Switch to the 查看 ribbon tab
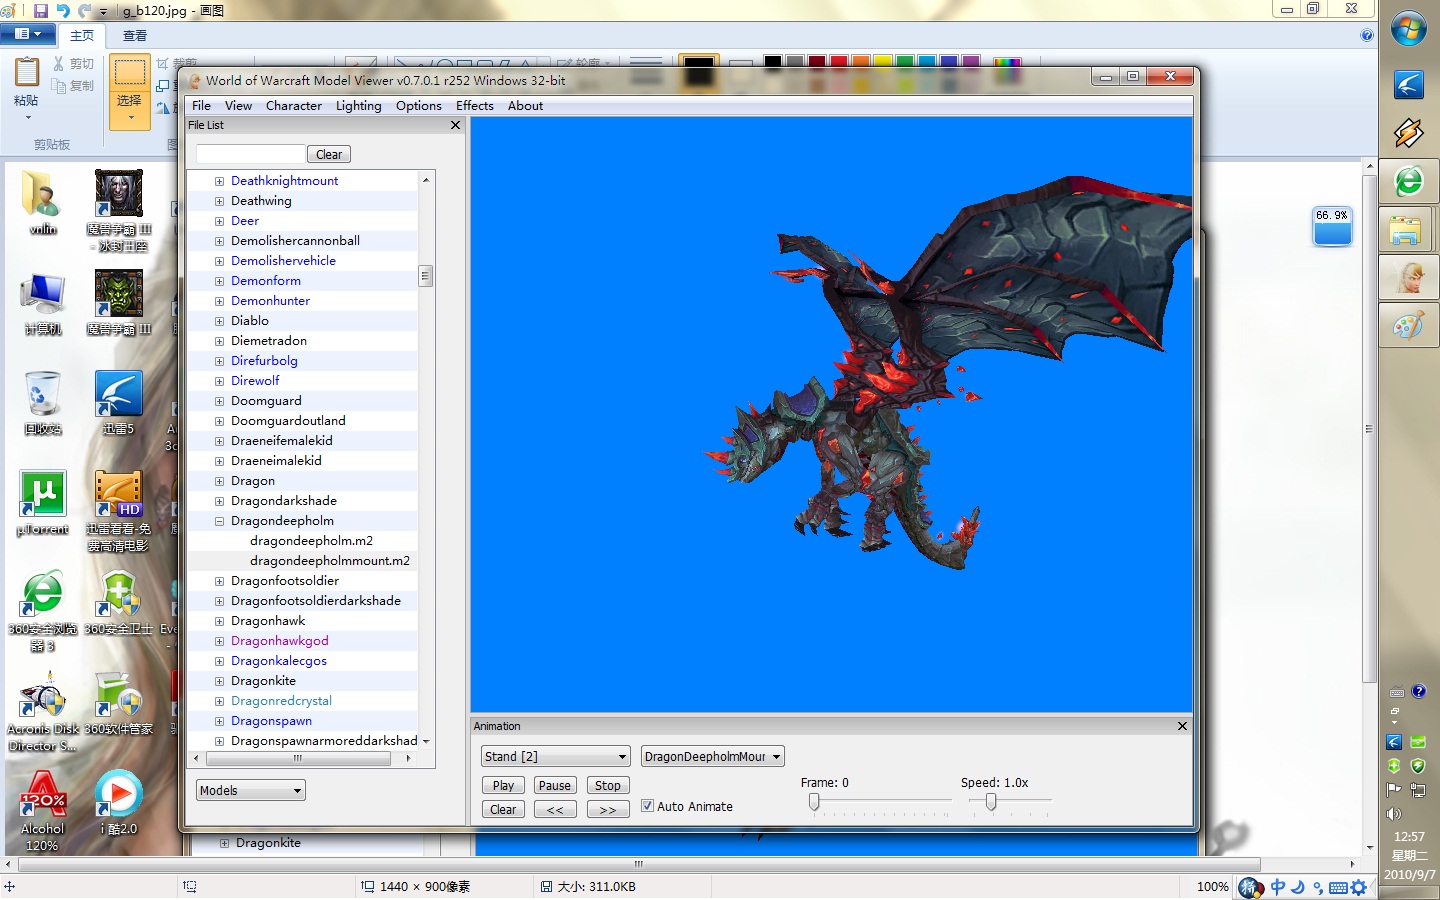The height and width of the screenshot is (900, 1440). pos(135,35)
